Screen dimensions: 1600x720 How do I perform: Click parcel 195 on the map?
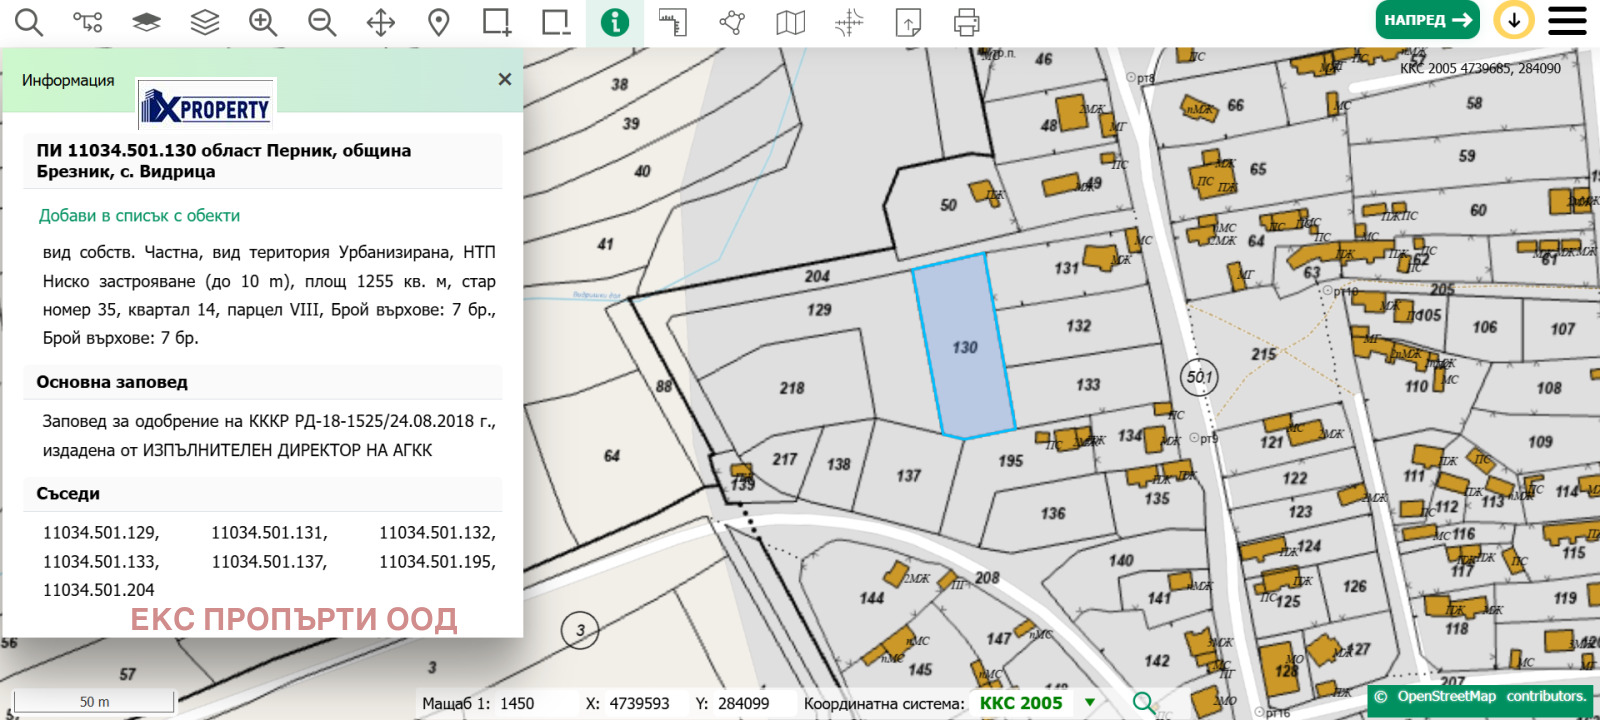click(1010, 461)
